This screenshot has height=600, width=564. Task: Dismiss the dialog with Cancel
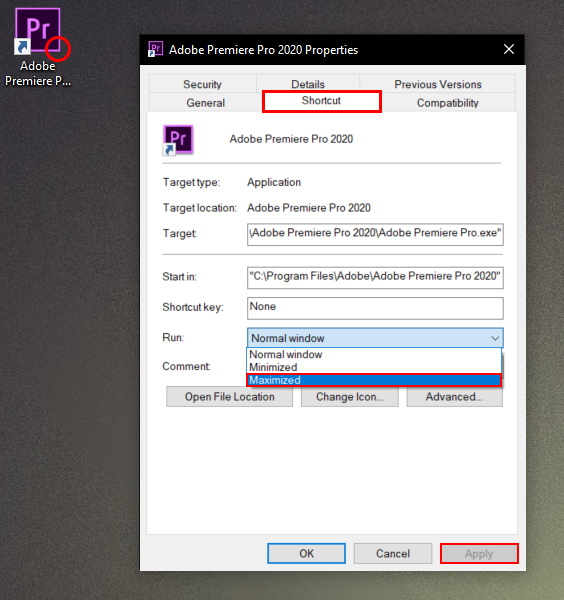click(x=393, y=553)
